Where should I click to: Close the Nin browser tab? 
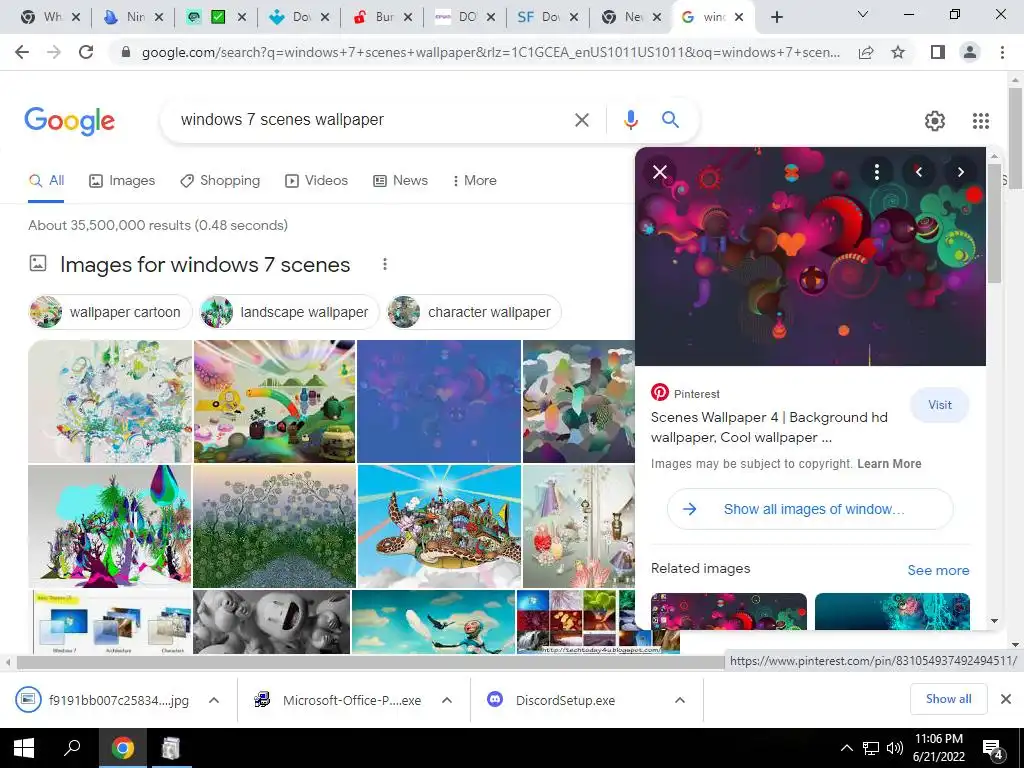[x=159, y=17]
